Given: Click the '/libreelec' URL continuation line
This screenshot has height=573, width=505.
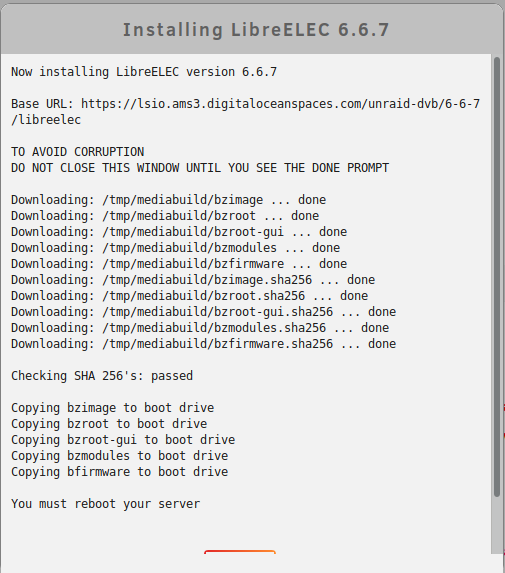Looking at the screenshot, I should click(46, 120).
